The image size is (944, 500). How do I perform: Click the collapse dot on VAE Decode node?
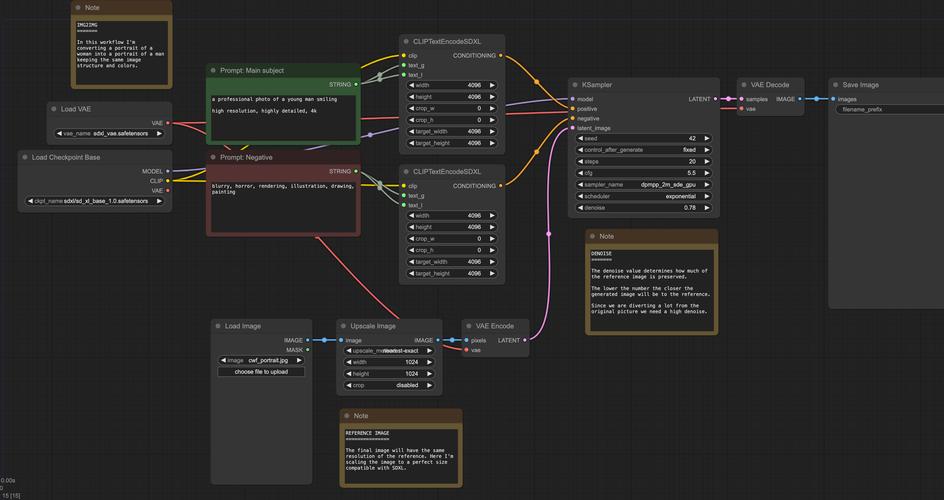click(745, 85)
